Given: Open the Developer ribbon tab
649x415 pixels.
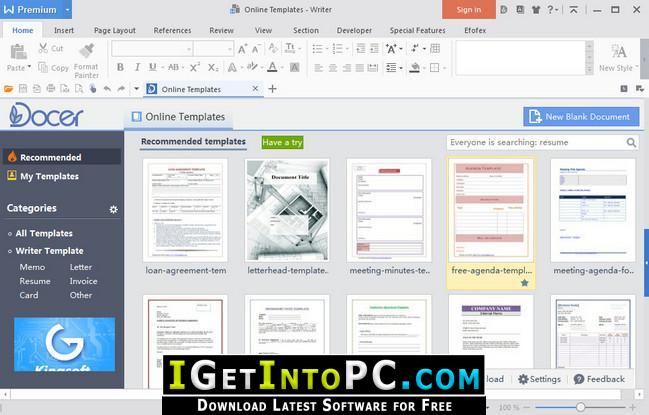Looking at the screenshot, I should (x=354, y=30).
